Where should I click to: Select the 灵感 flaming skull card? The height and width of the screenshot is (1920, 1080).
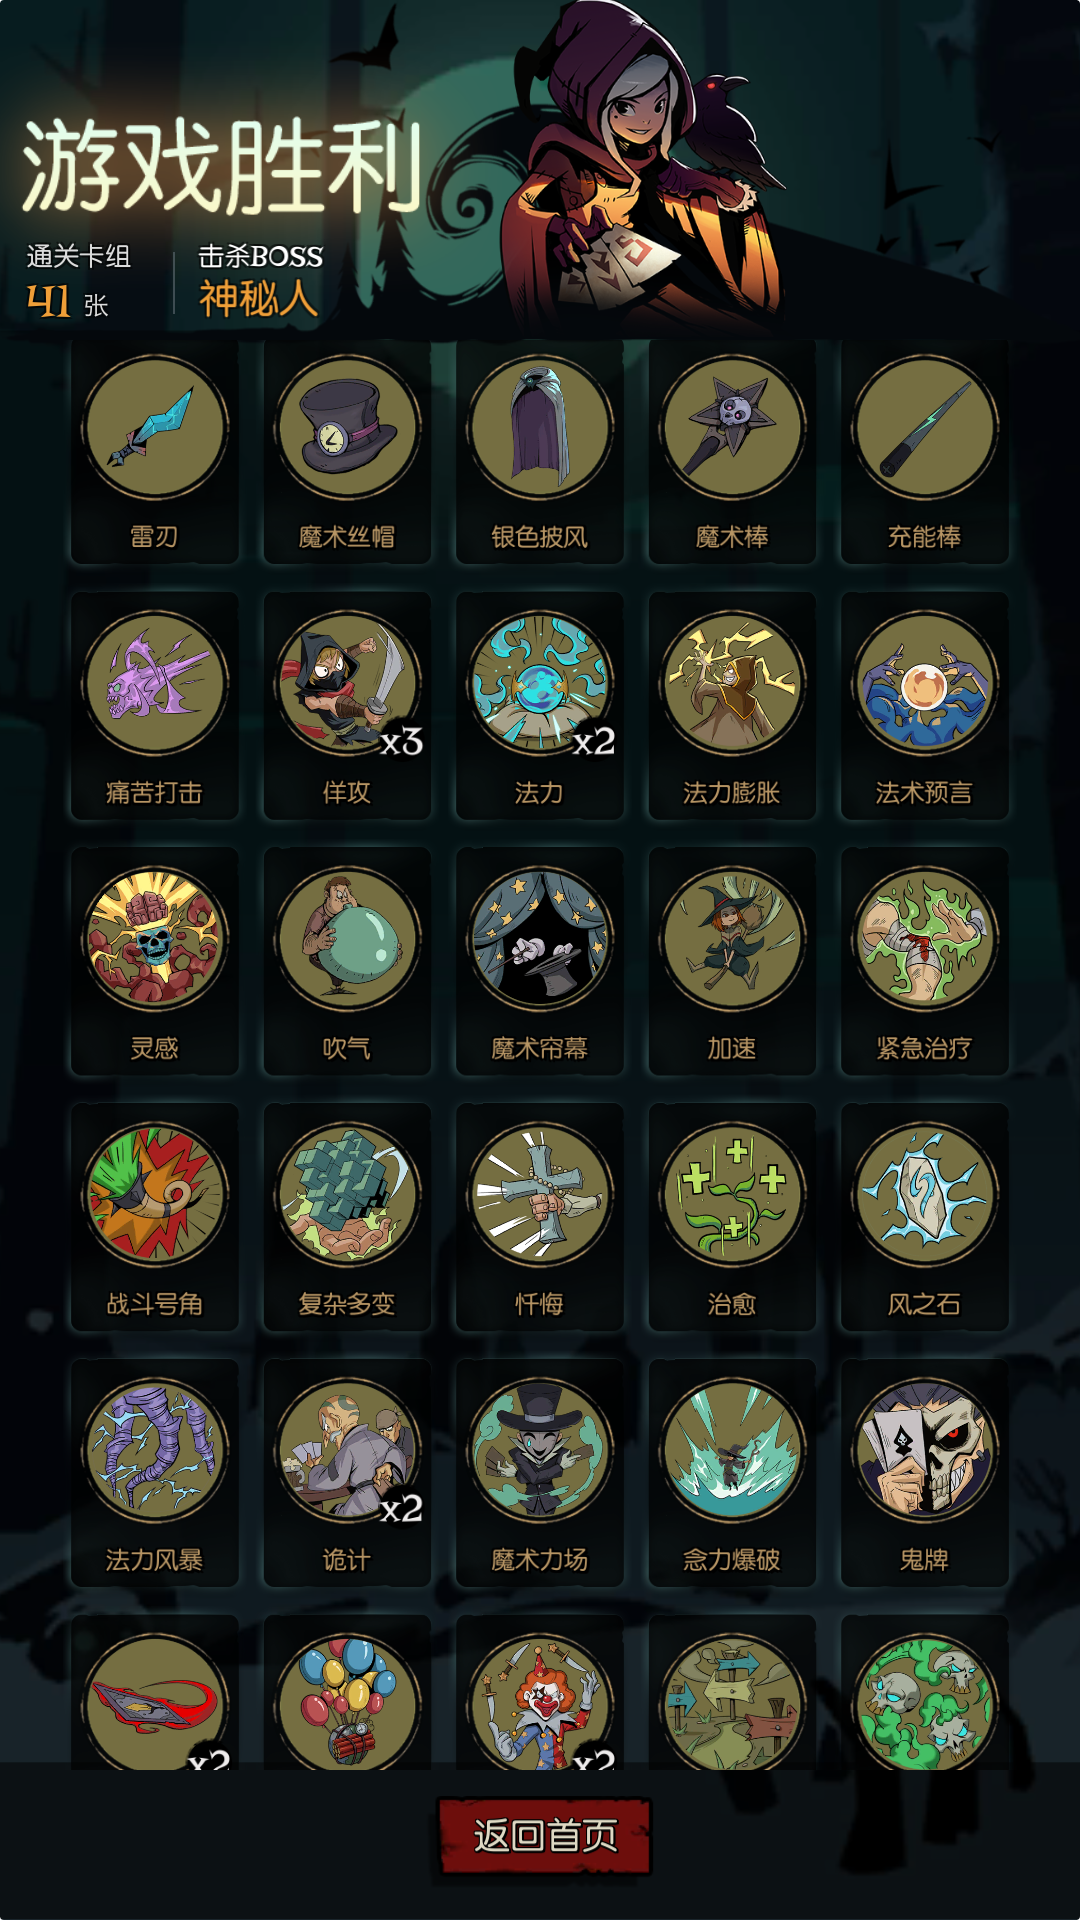tap(155, 961)
